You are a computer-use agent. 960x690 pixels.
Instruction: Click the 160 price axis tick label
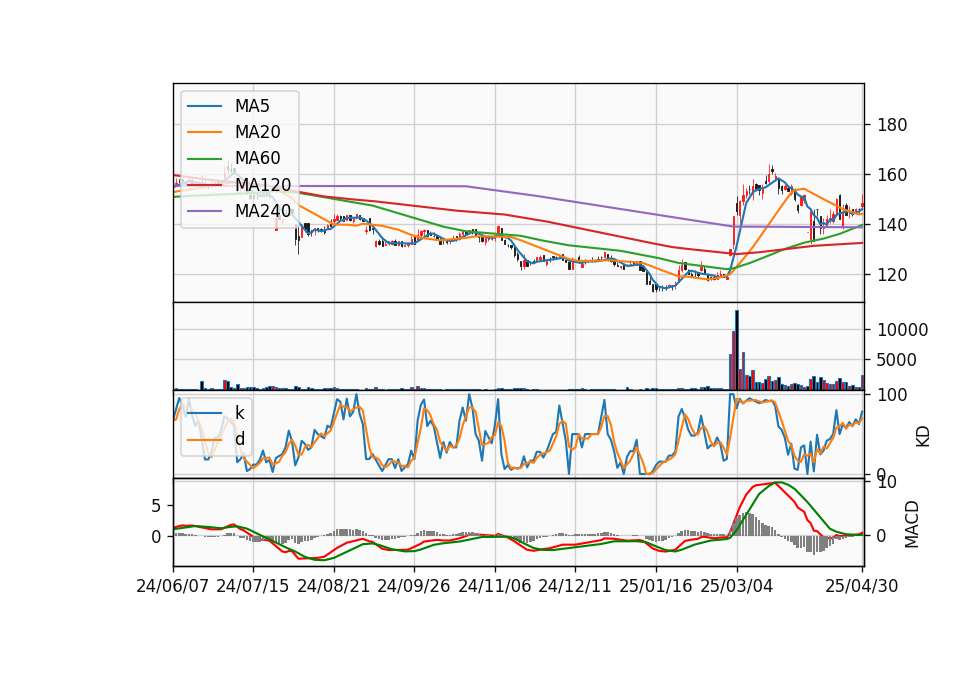[892, 175]
